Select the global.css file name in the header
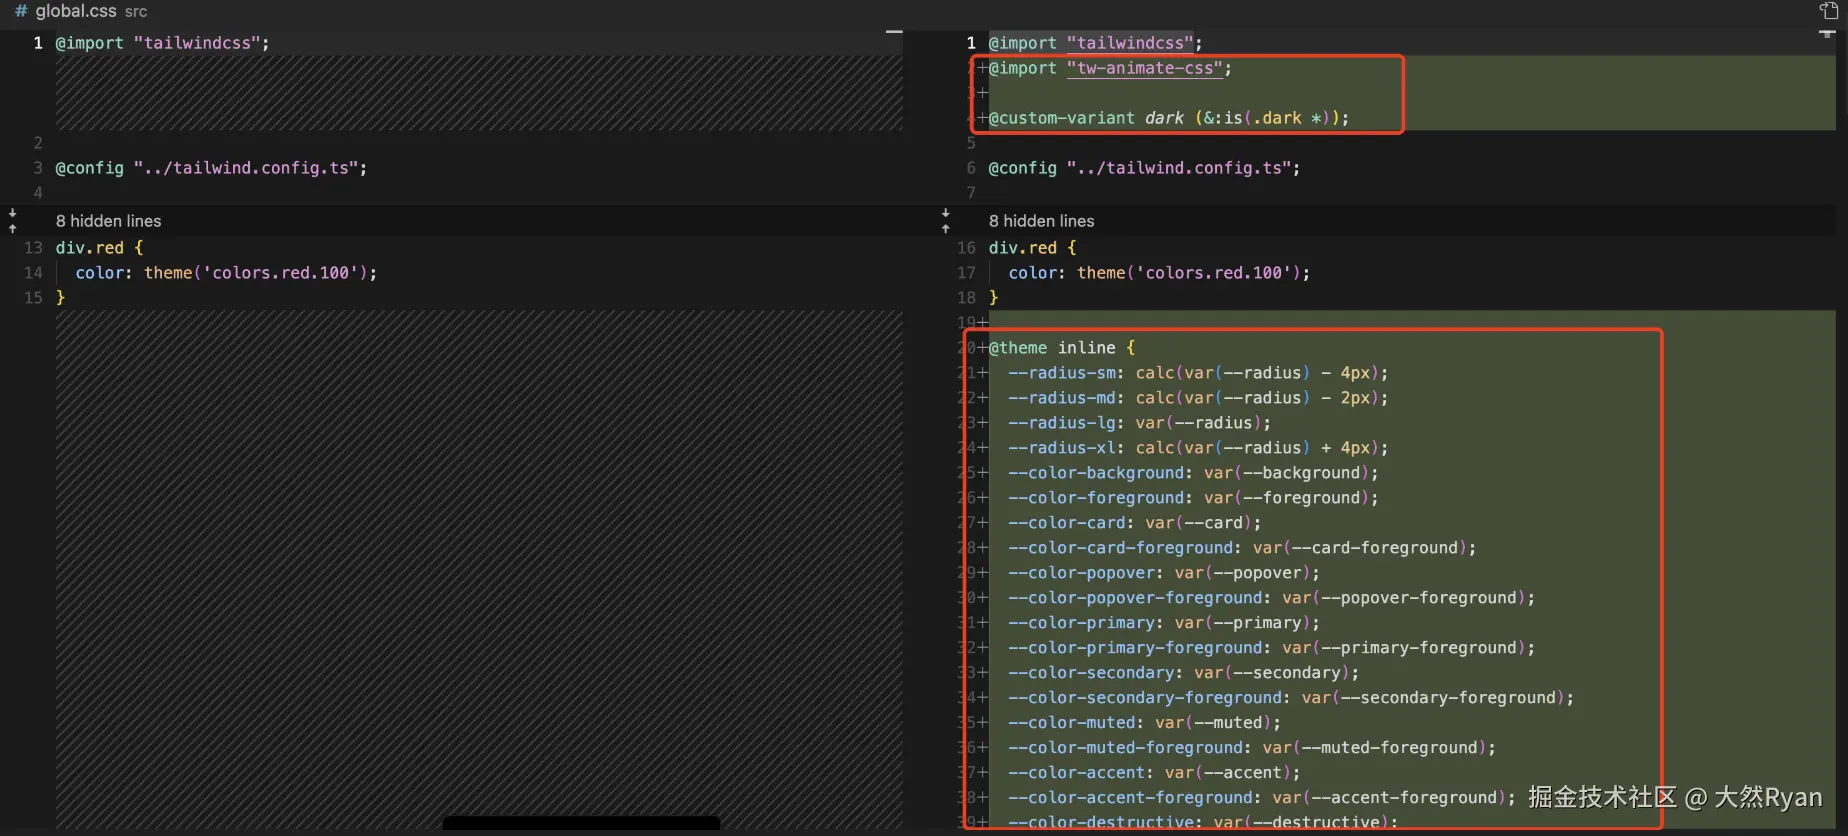1848x836 pixels. (76, 11)
